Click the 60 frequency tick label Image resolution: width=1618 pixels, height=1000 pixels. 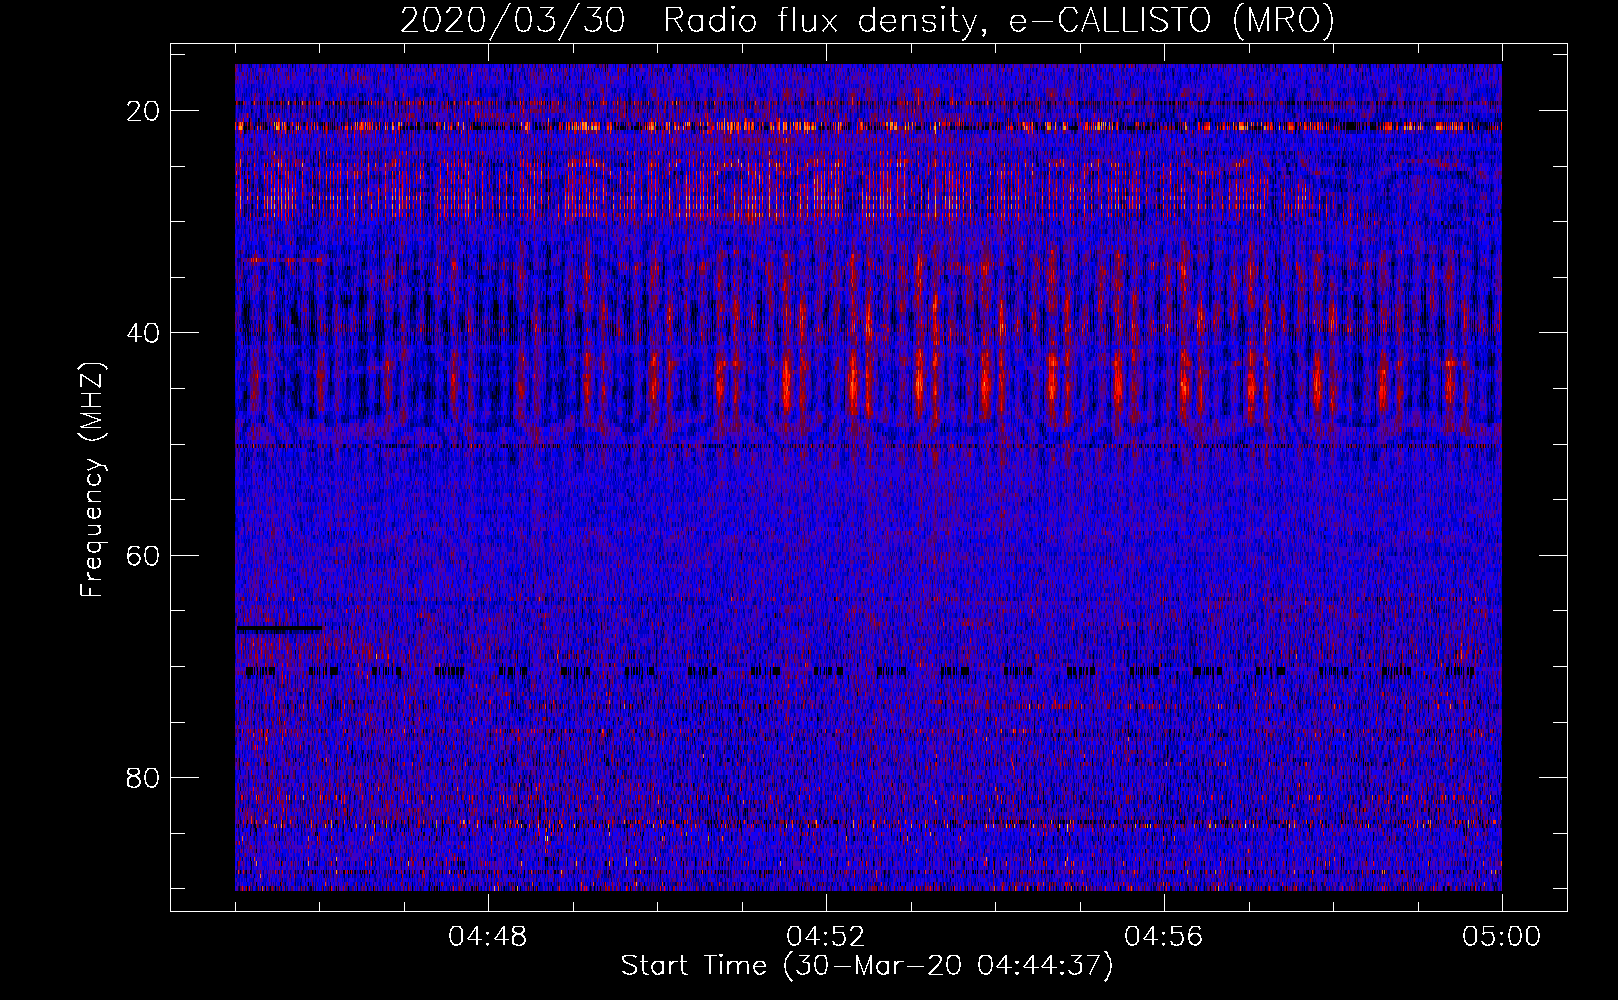pyautogui.click(x=144, y=555)
